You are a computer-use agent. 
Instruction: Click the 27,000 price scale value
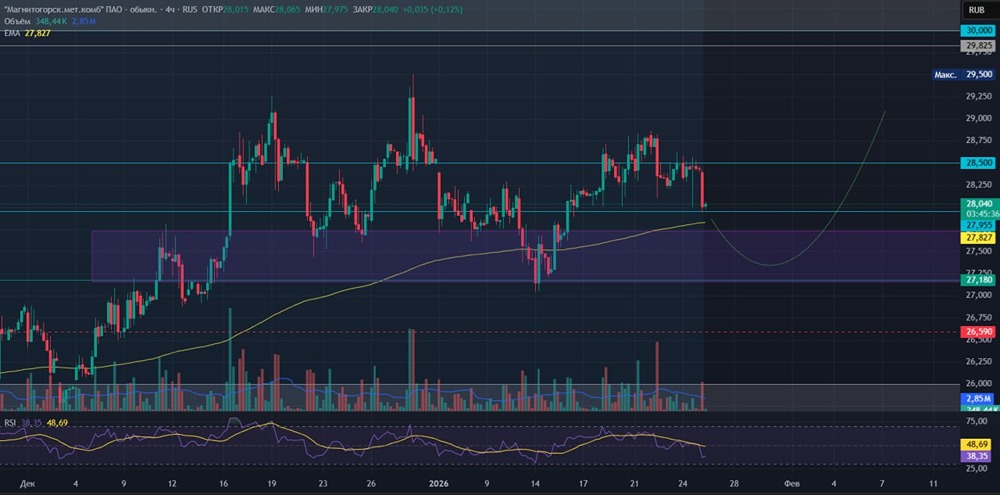(980, 295)
